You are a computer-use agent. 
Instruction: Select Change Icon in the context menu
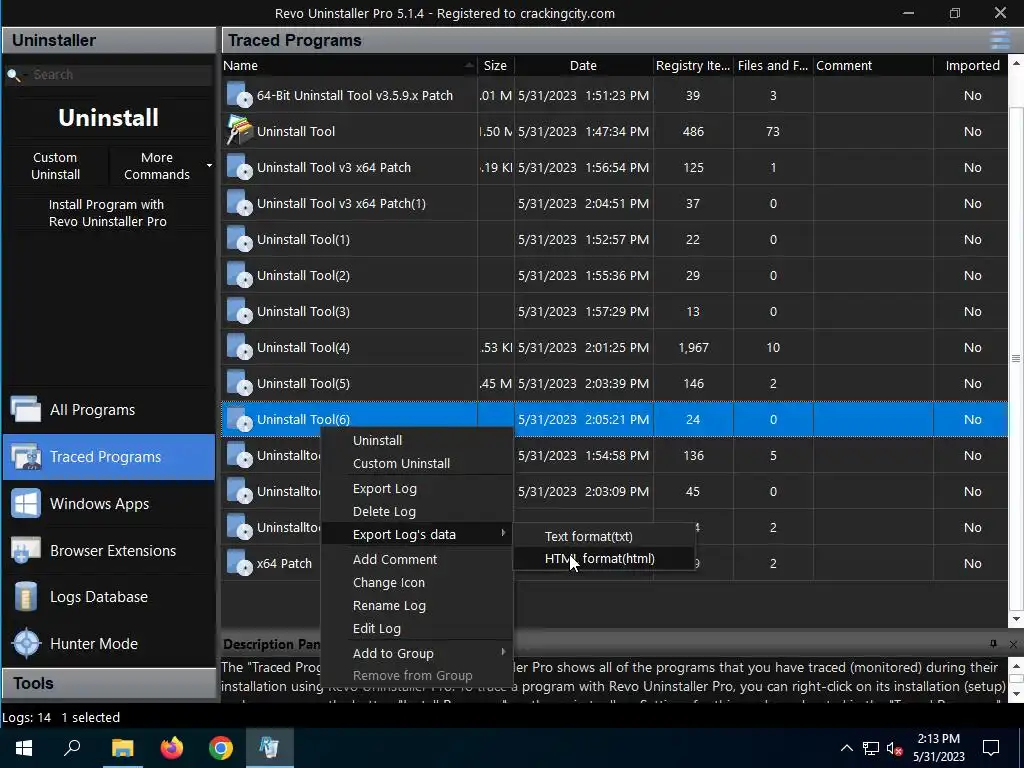[x=417, y=582]
